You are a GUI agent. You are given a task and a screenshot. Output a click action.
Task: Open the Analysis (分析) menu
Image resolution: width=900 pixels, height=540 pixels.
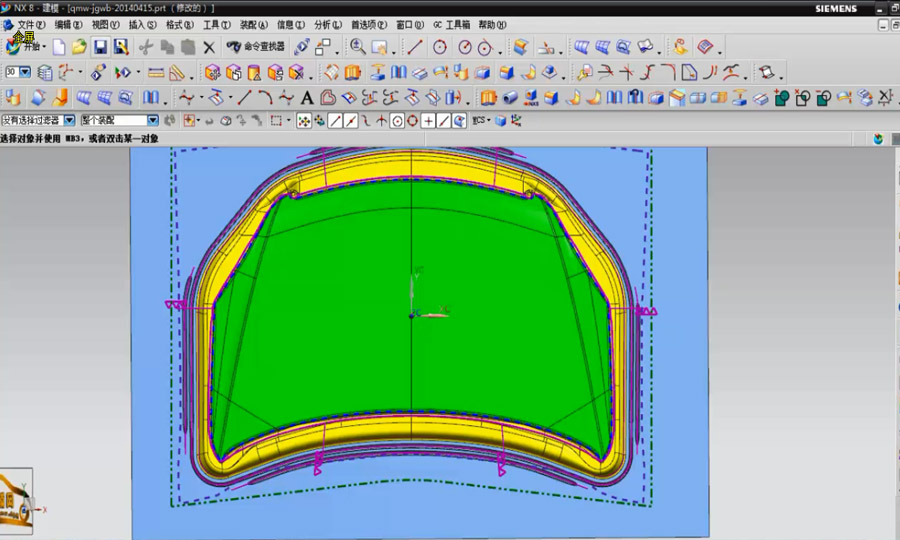(326, 24)
